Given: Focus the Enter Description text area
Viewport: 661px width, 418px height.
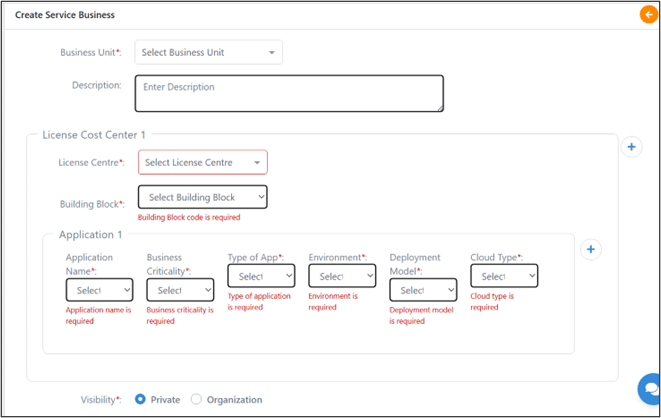Looking at the screenshot, I should pyautogui.click(x=289, y=94).
